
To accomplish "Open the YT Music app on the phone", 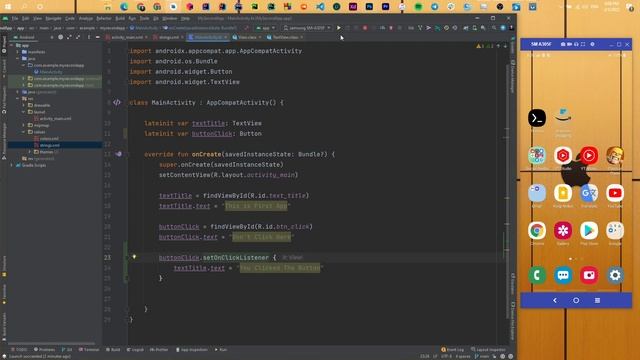I will click(589, 156).
